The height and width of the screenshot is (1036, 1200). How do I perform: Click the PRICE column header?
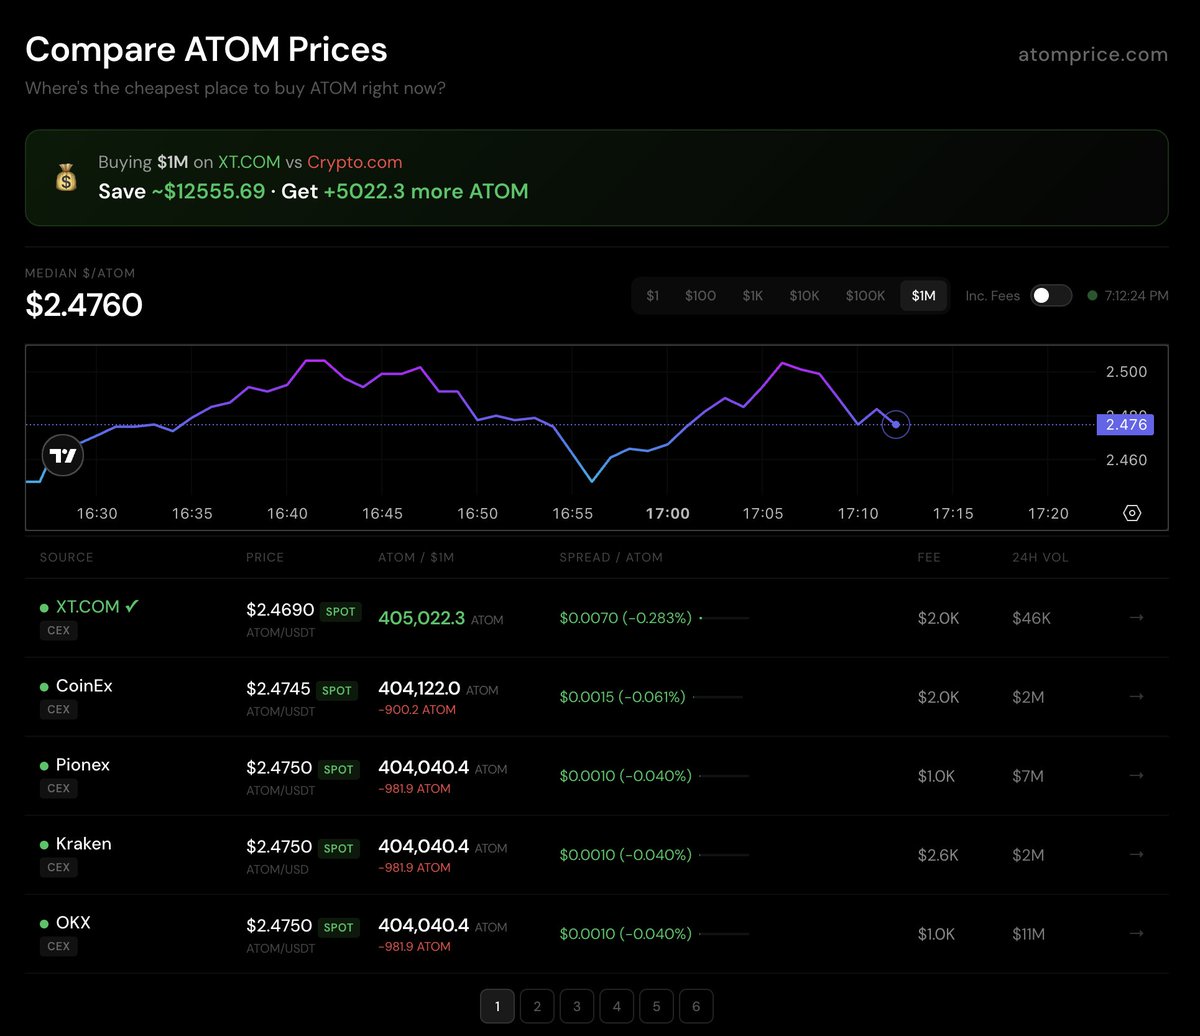coord(265,557)
